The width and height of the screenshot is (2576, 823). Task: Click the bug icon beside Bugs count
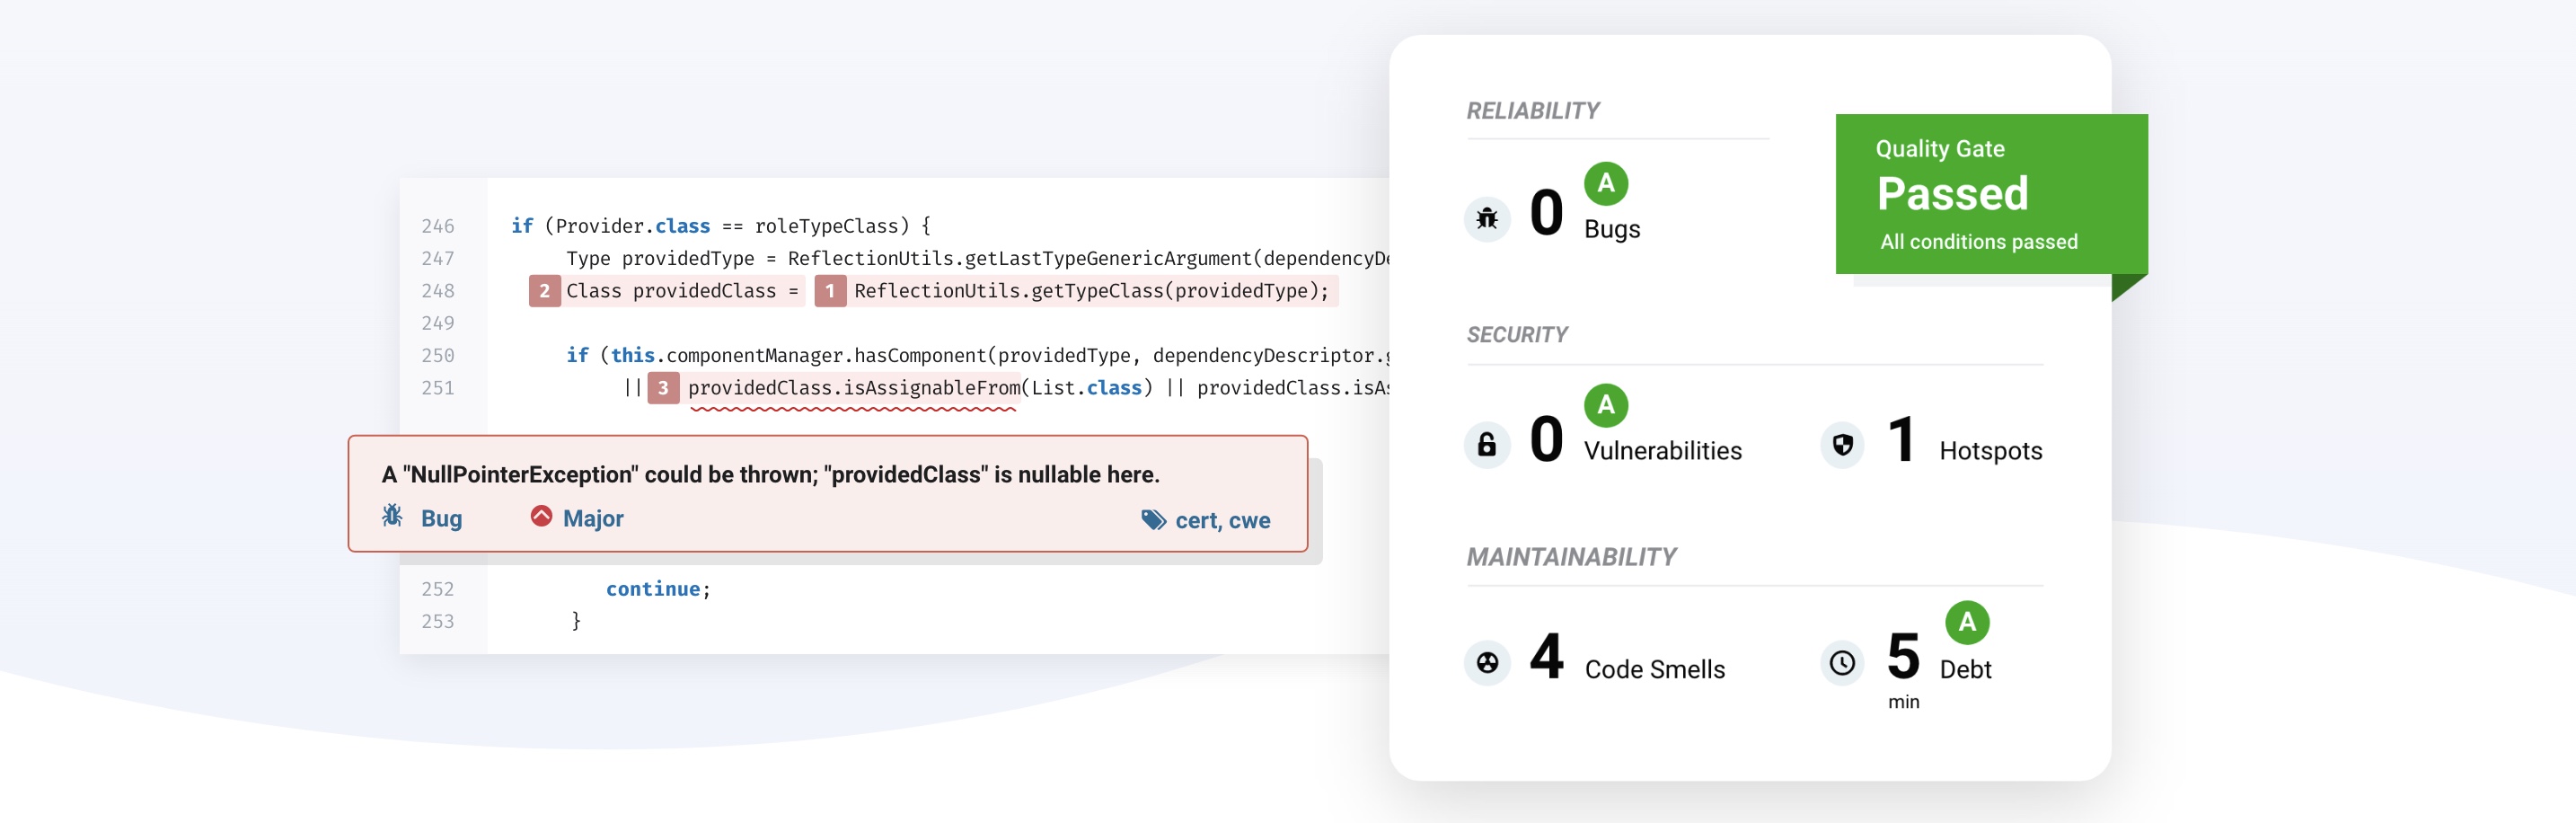tap(1487, 218)
